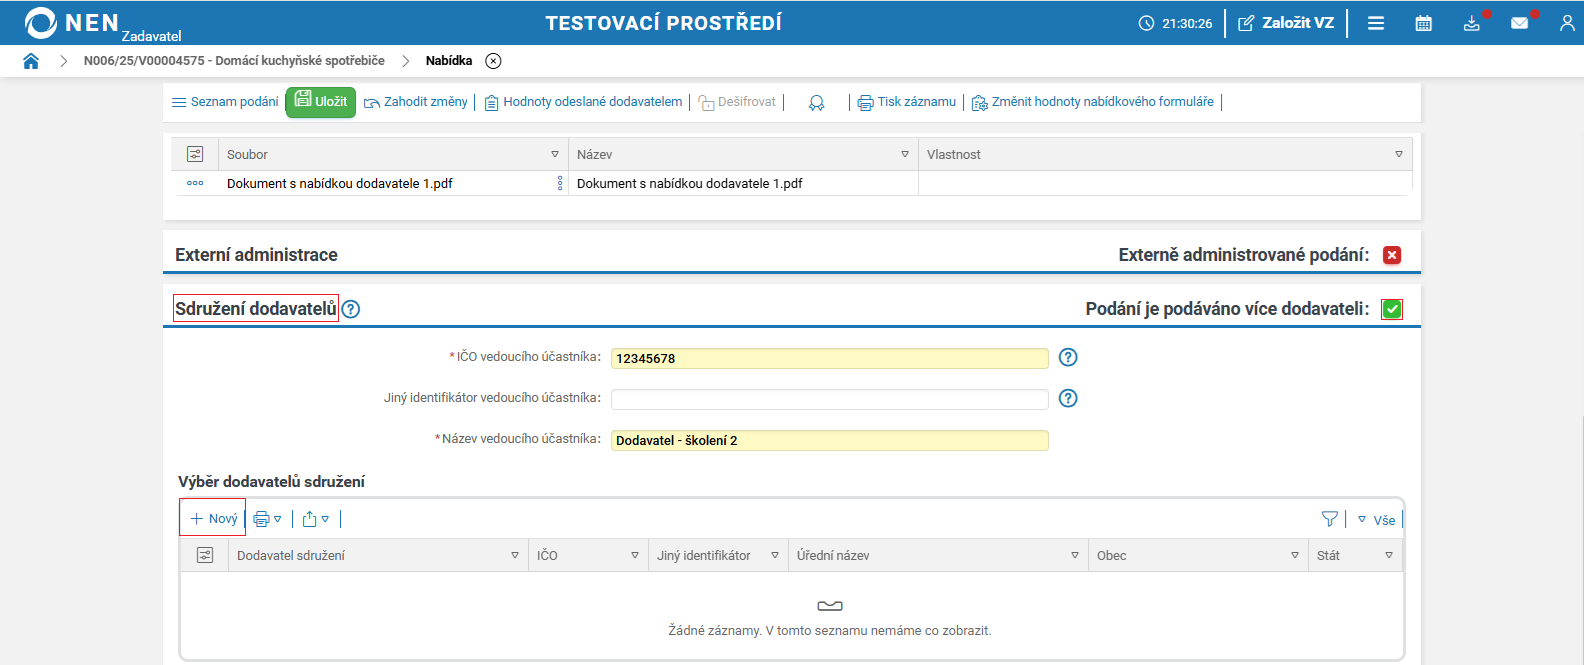Open messages envelope icon
1584x665 pixels.
1520,23
